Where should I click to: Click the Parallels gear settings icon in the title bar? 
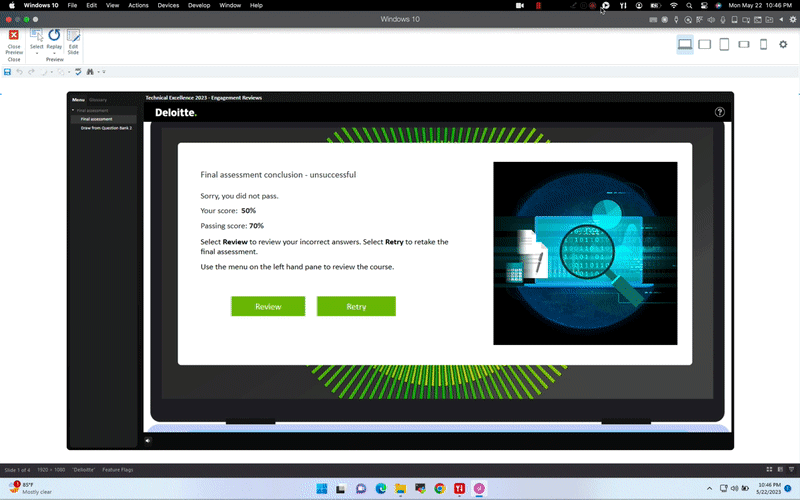click(793, 19)
